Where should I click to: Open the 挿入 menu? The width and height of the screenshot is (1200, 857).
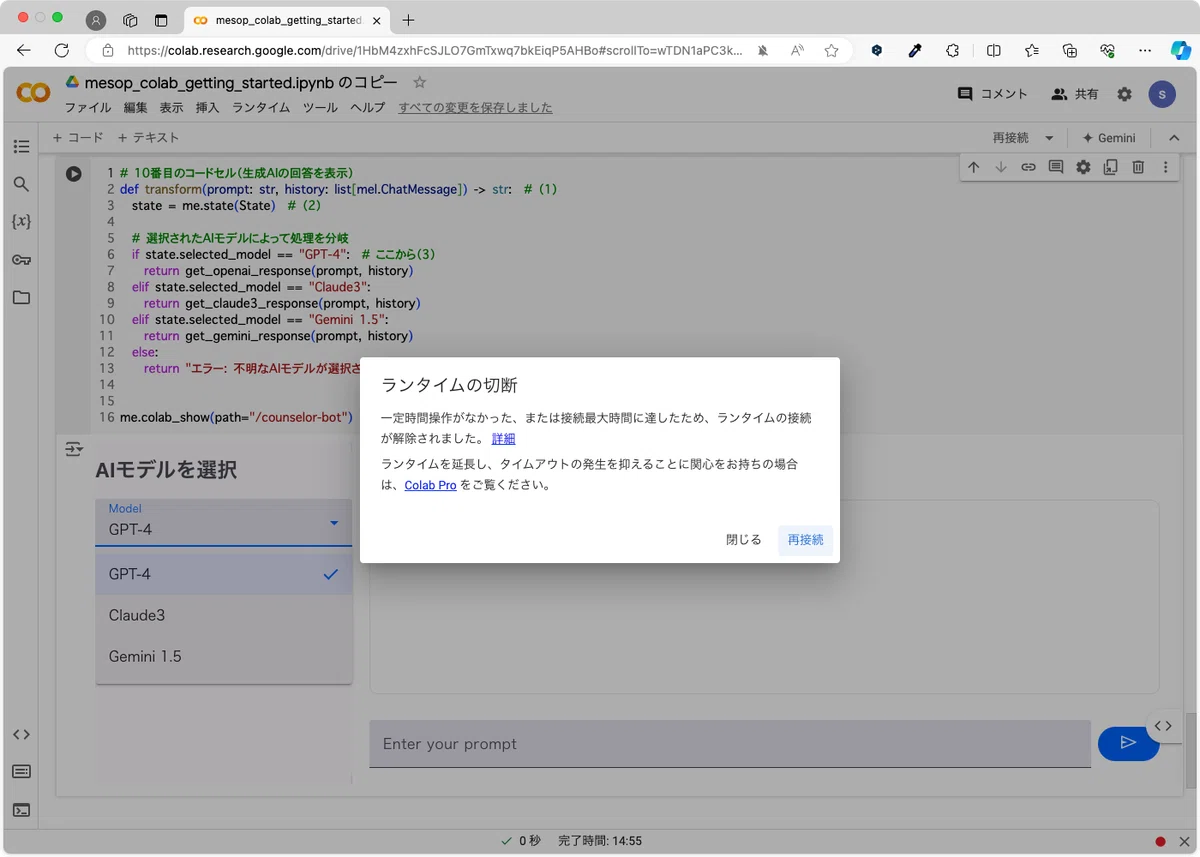click(207, 108)
